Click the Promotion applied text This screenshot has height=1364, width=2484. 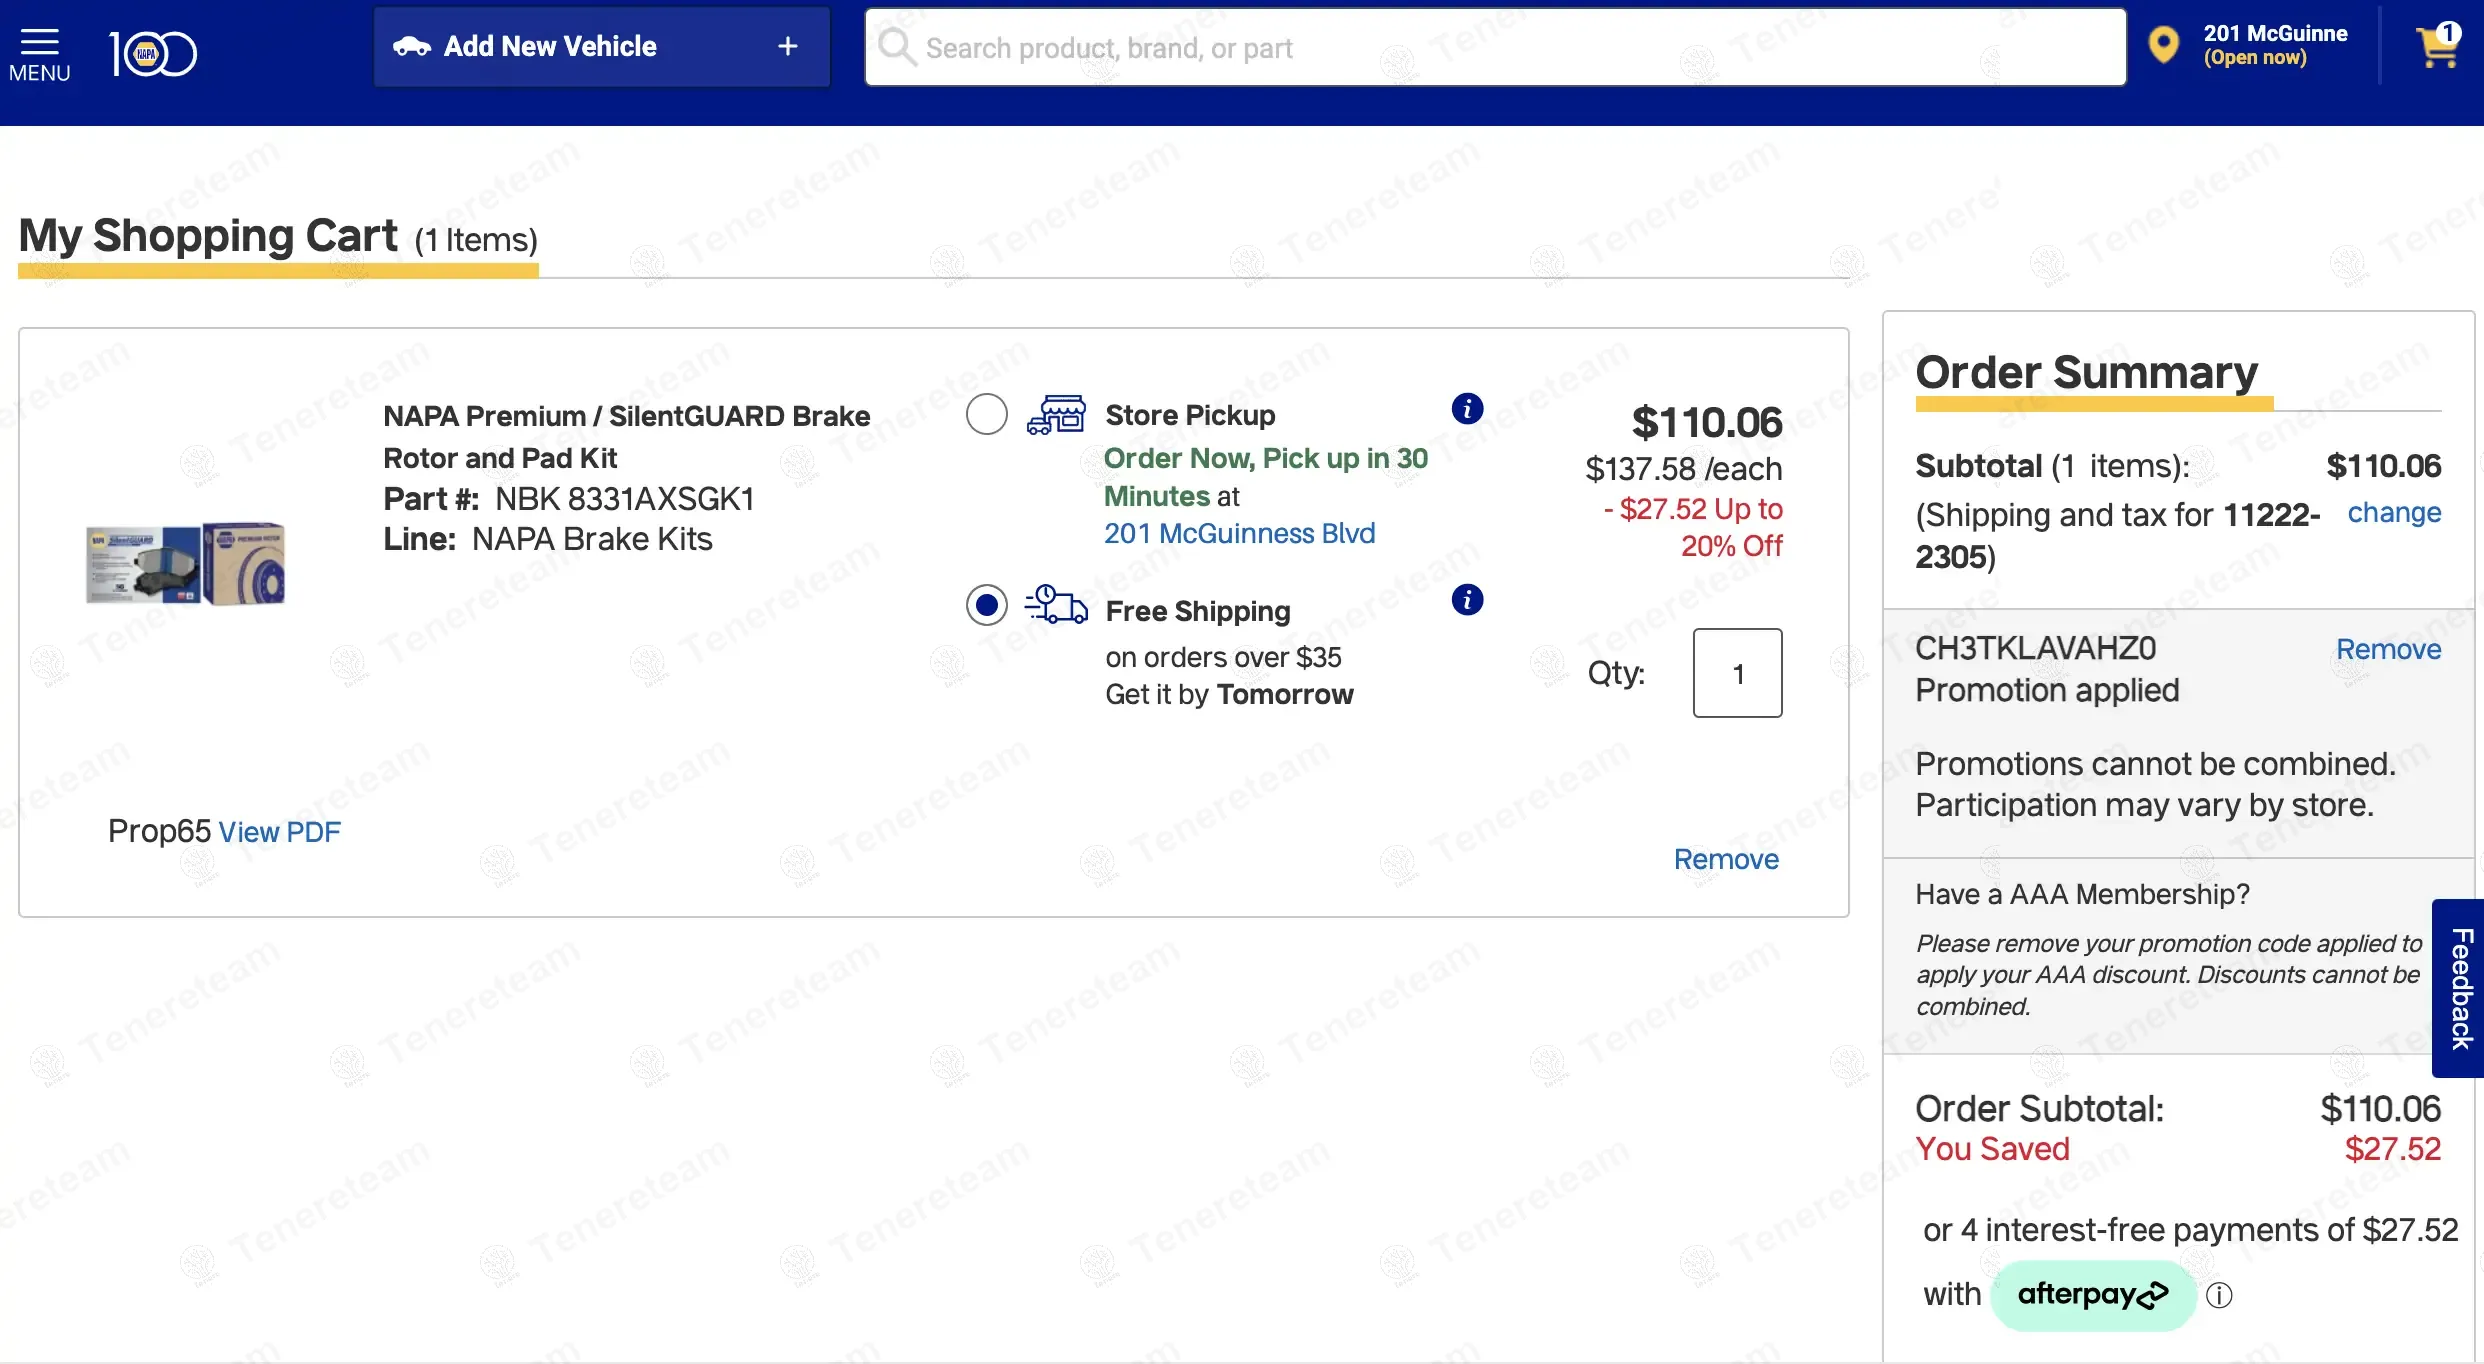pos(2047,690)
